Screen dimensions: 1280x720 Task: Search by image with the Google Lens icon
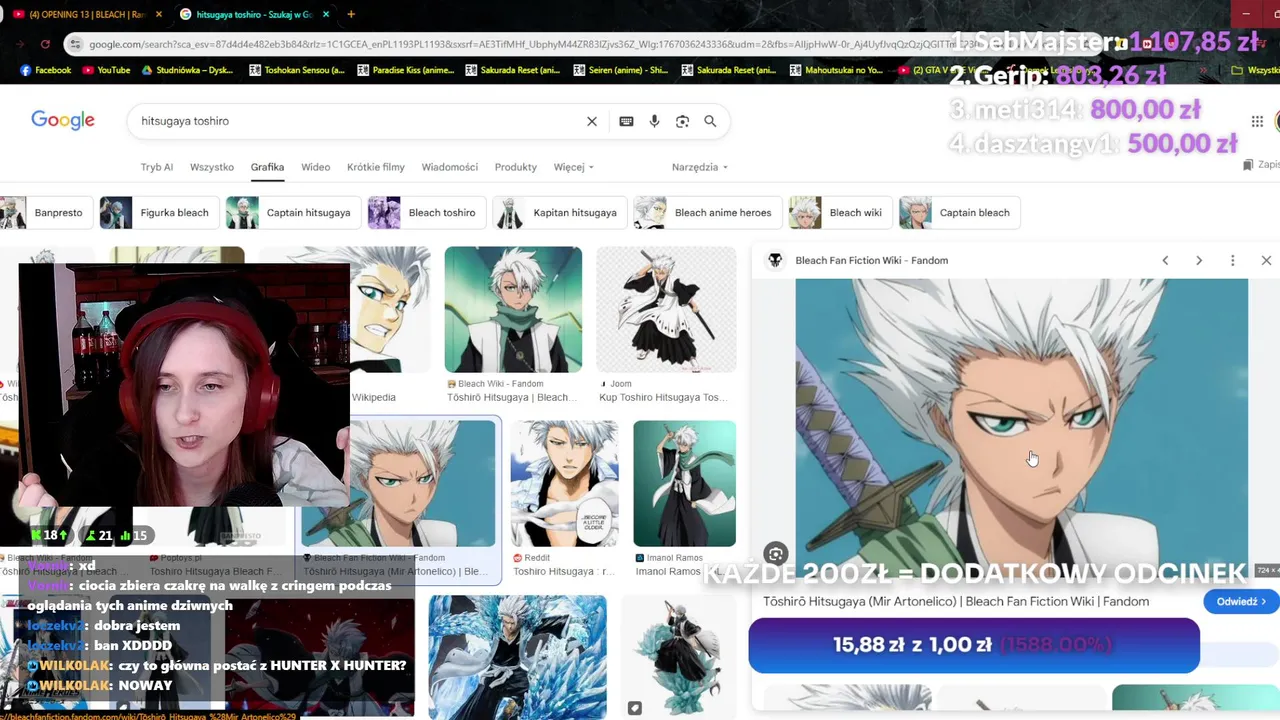click(682, 121)
